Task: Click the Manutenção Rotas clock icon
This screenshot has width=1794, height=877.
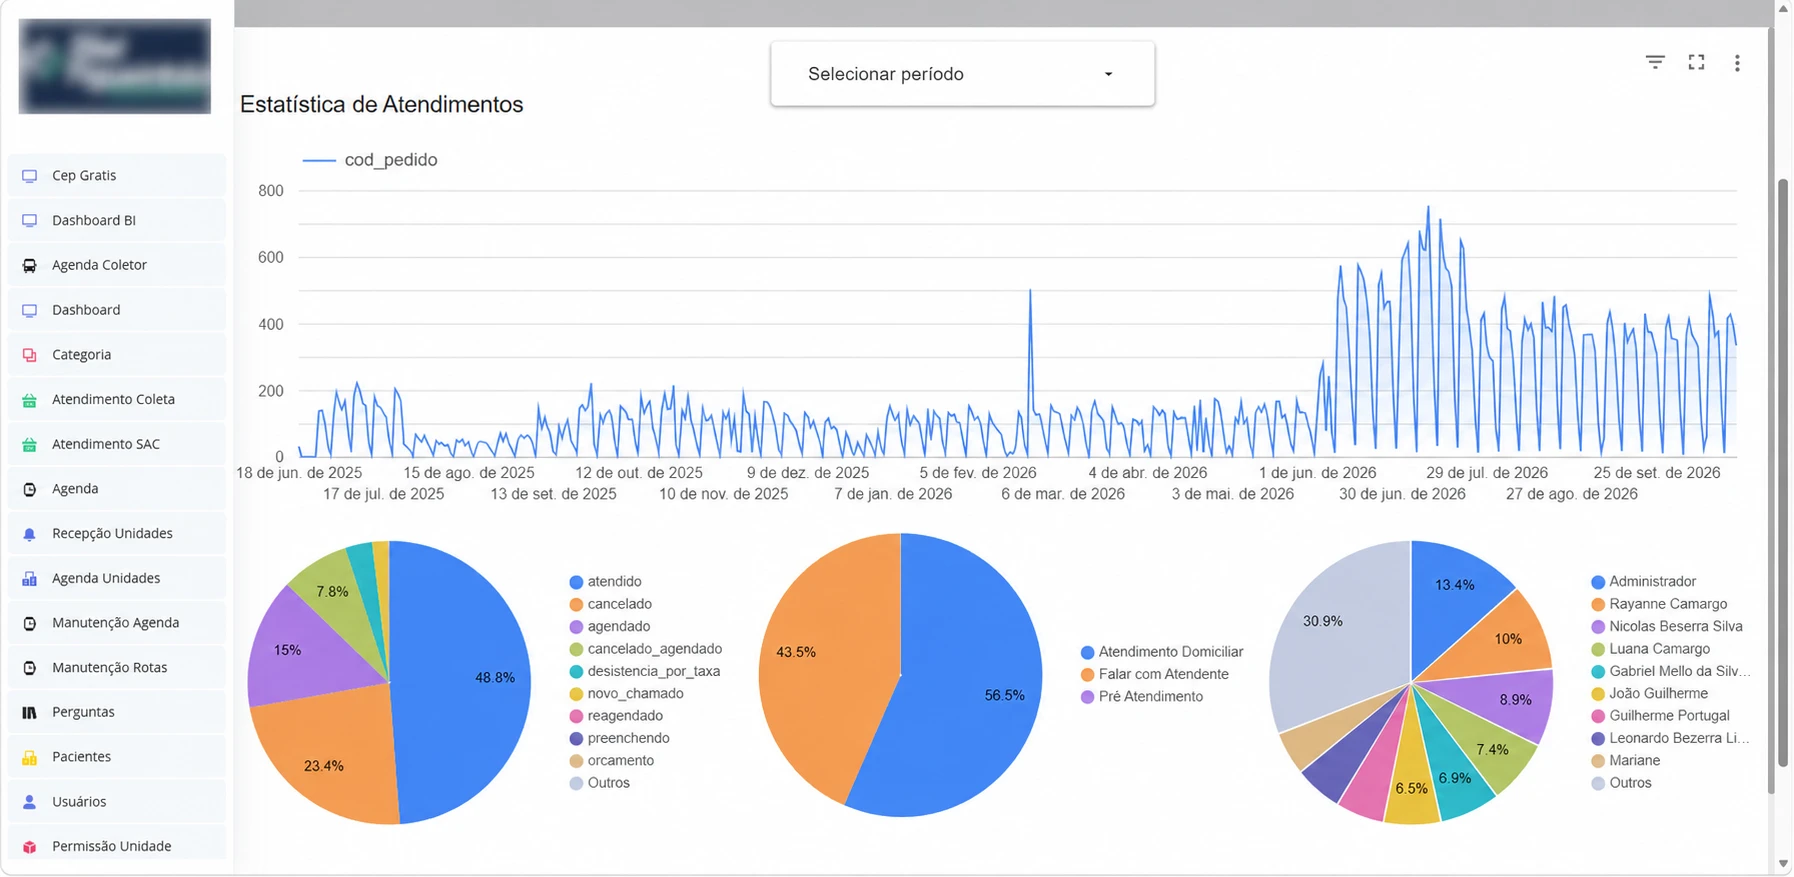Action: coord(30,668)
